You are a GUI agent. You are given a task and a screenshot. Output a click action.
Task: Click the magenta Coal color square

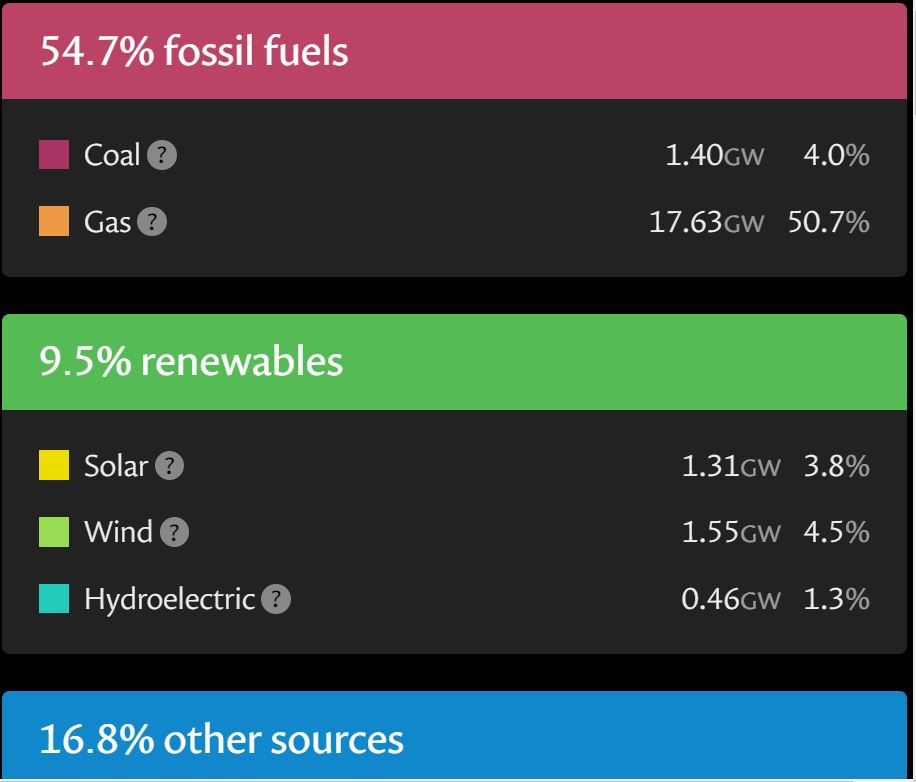[54, 155]
